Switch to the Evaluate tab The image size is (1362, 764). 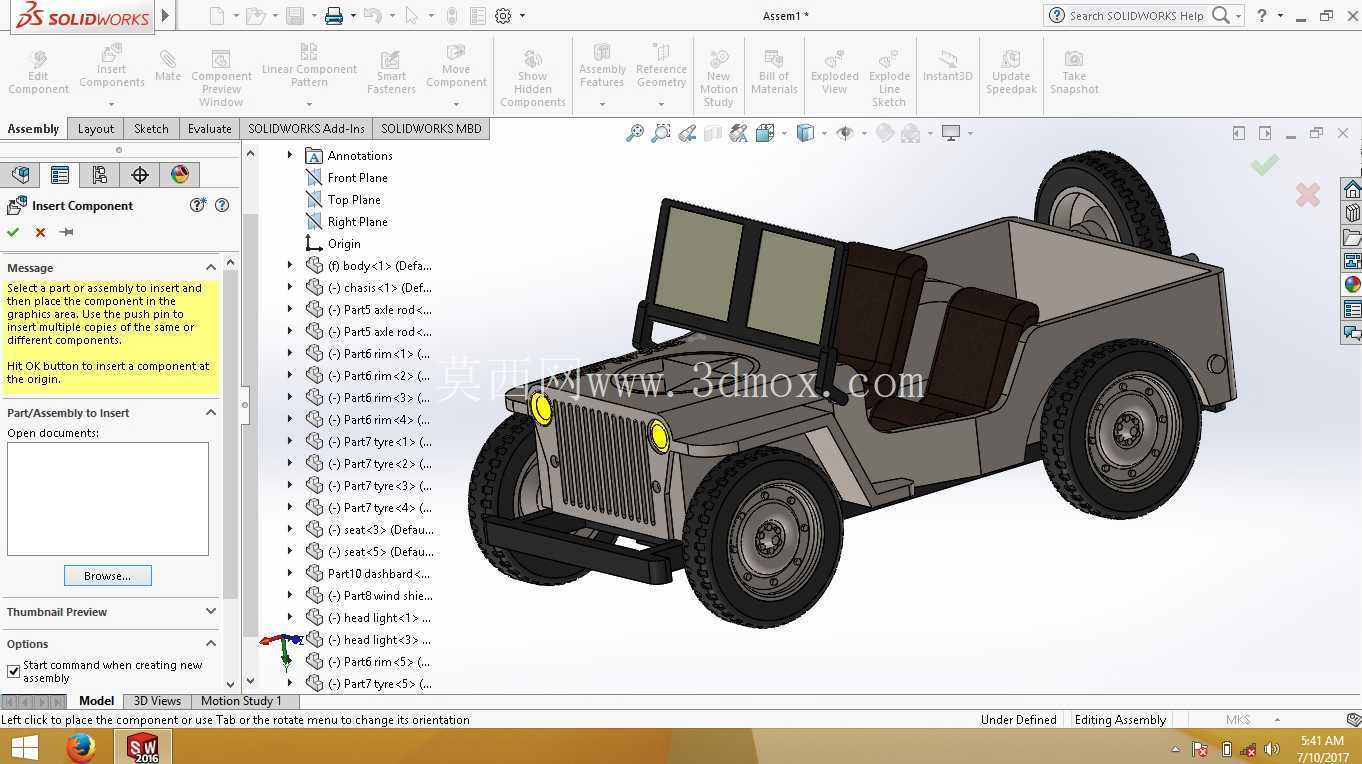[x=210, y=128]
